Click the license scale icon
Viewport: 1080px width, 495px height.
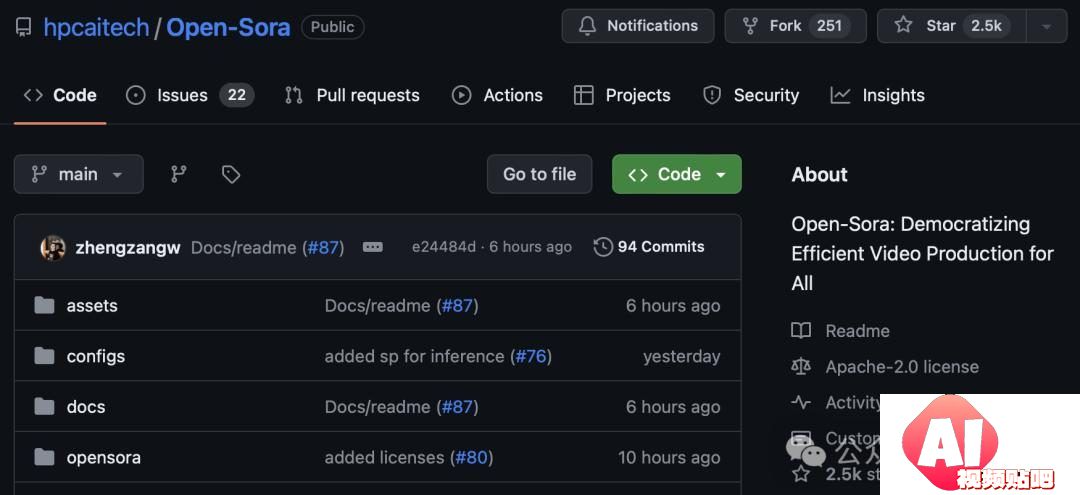[x=801, y=367]
